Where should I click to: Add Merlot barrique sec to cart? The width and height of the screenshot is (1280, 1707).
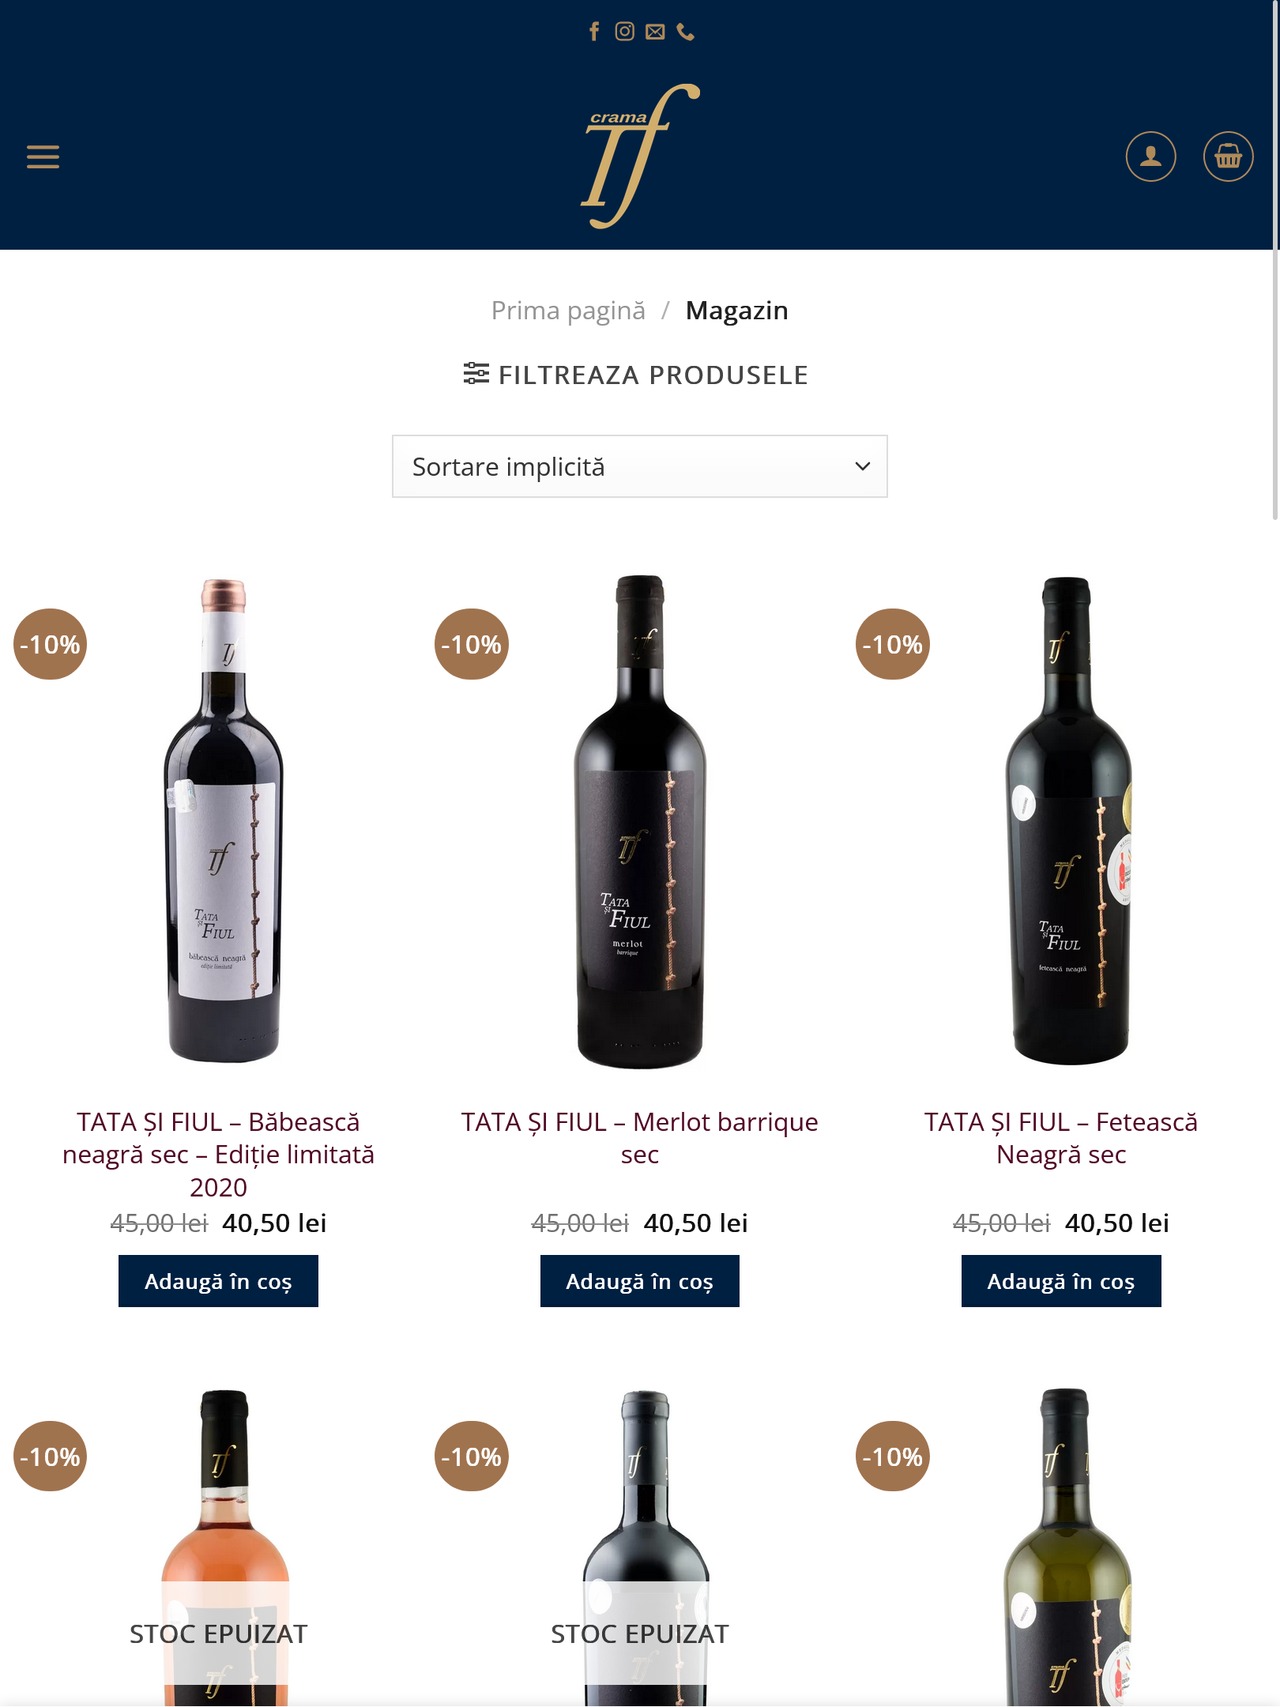(640, 1282)
